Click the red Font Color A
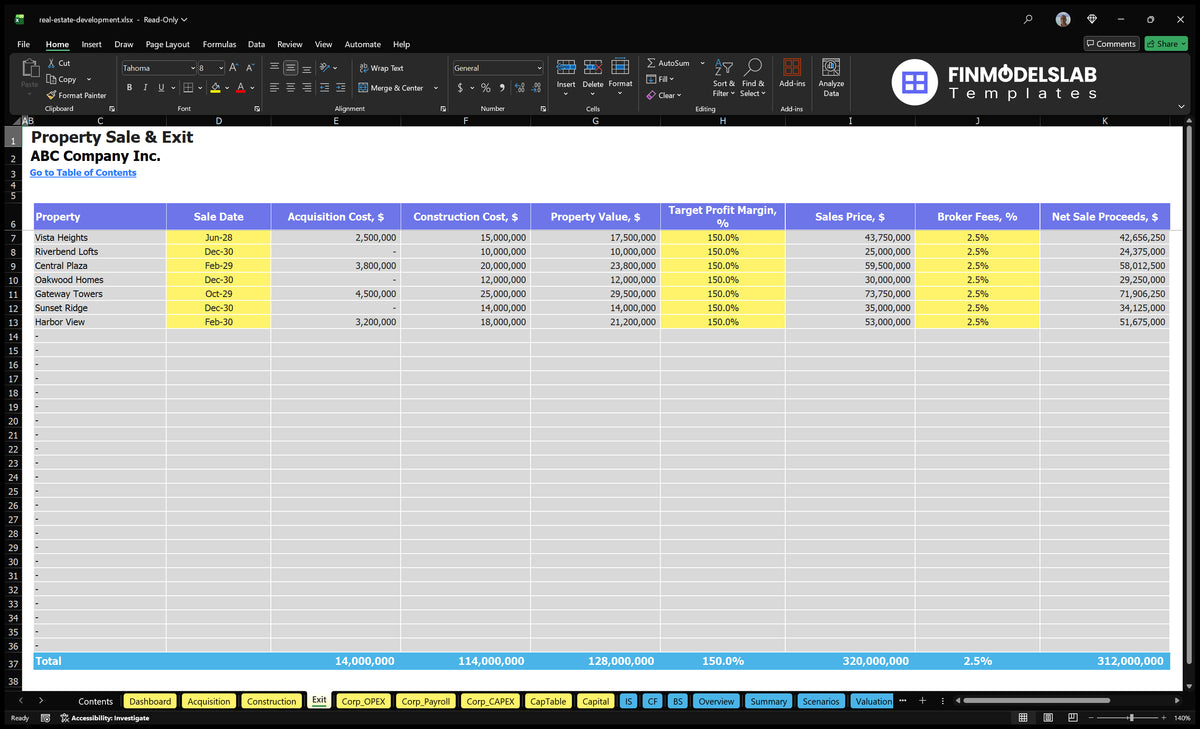The width and height of the screenshot is (1200, 729). 240,88
